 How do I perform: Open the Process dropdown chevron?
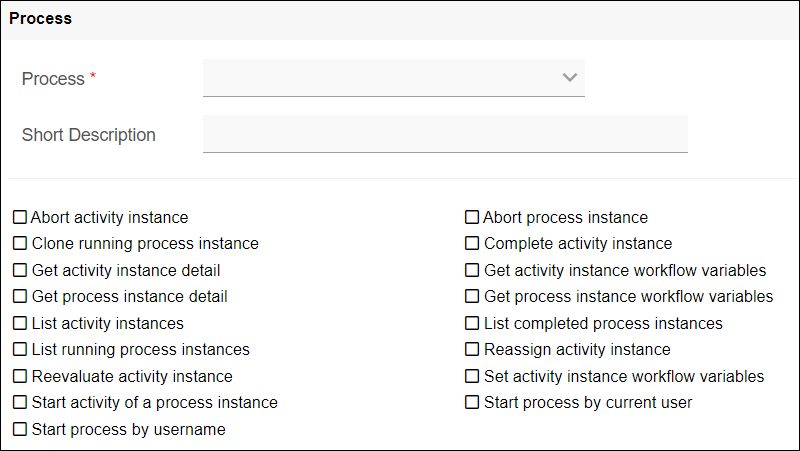[569, 78]
